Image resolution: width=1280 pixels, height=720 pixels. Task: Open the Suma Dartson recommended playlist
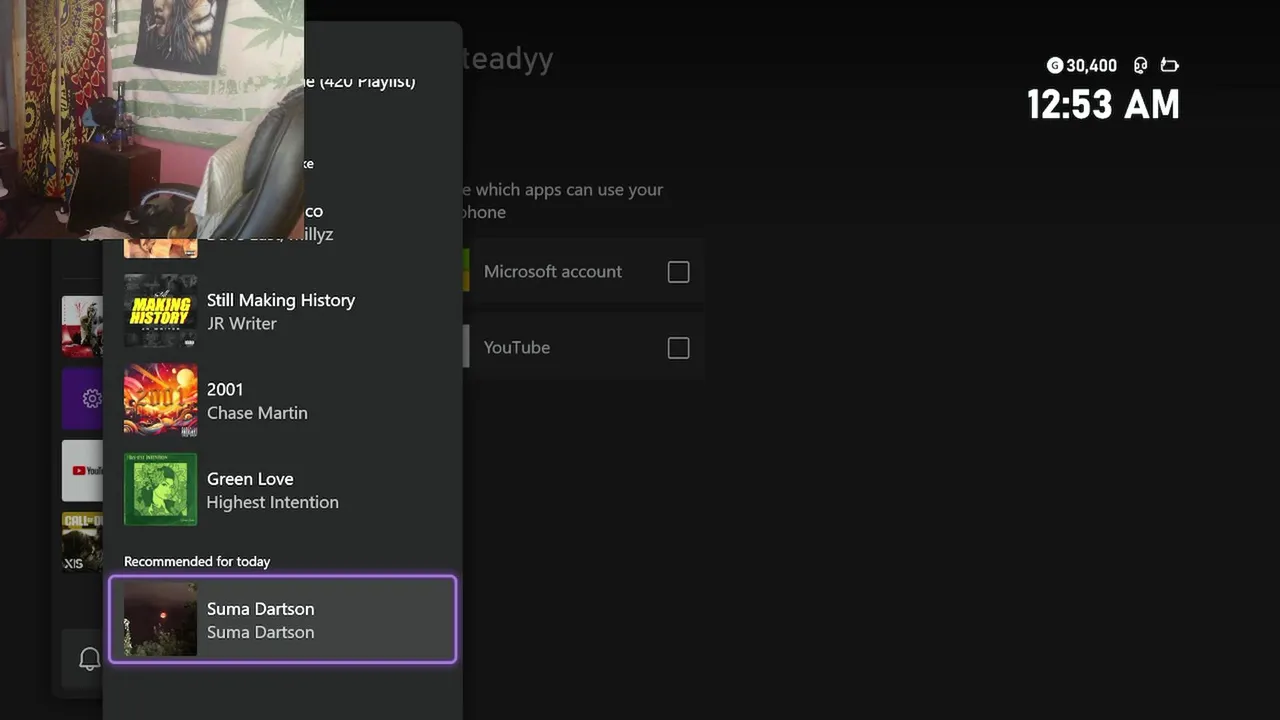(282, 619)
